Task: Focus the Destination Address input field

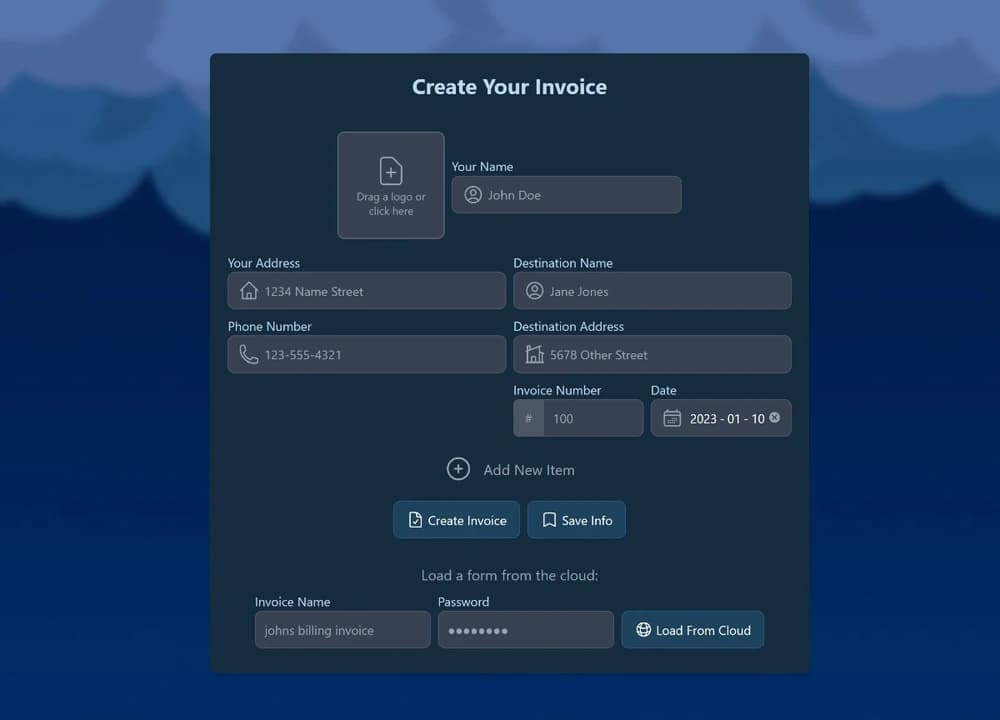Action: click(652, 355)
